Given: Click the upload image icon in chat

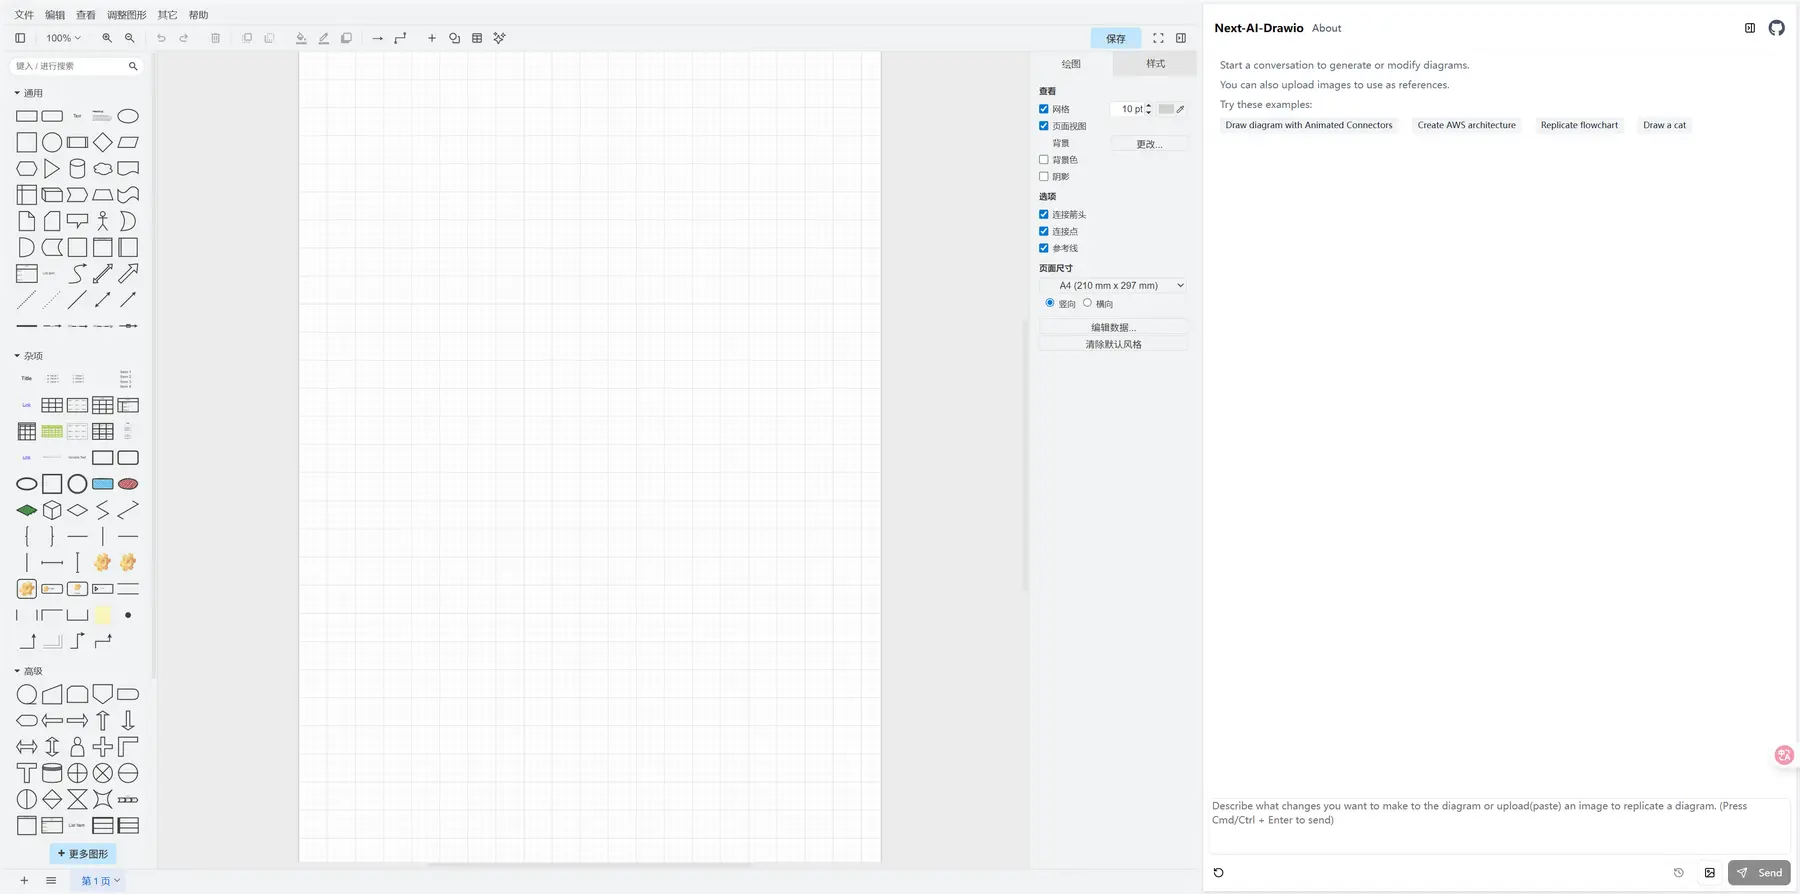Looking at the screenshot, I should coord(1710,873).
